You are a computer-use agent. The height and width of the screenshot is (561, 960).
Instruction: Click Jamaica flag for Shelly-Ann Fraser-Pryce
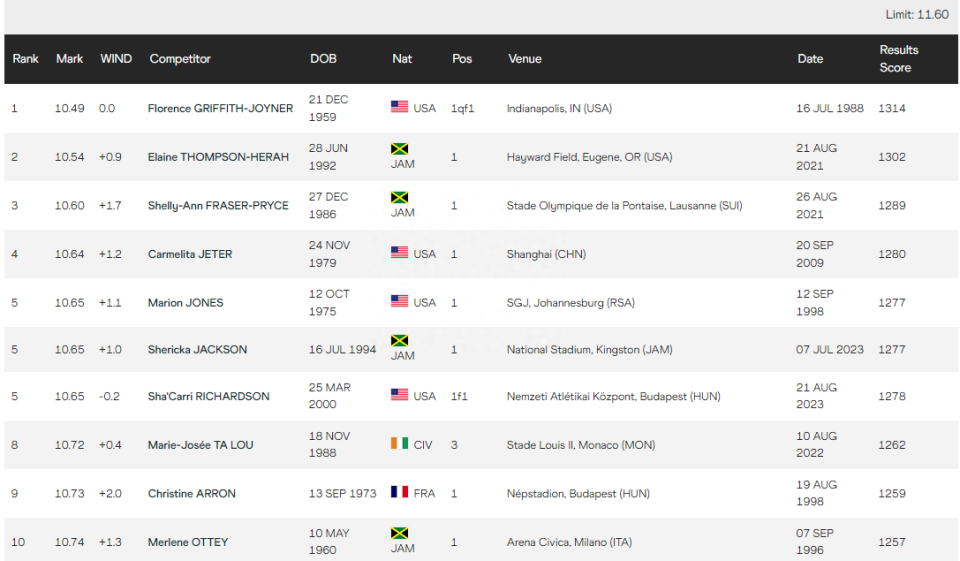point(399,197)
